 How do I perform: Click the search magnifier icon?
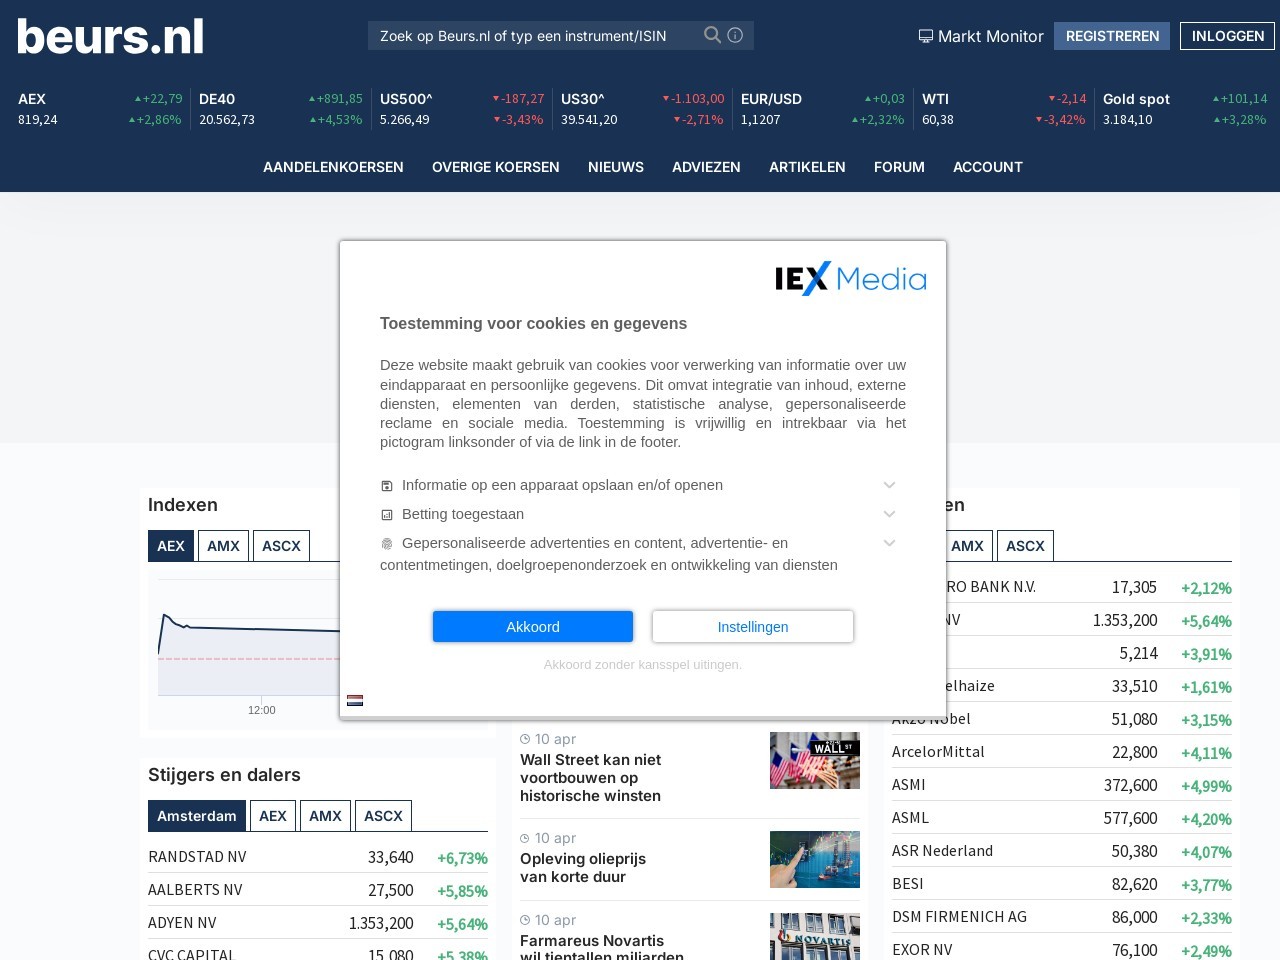pyautogui.click(x=712, y=35)
